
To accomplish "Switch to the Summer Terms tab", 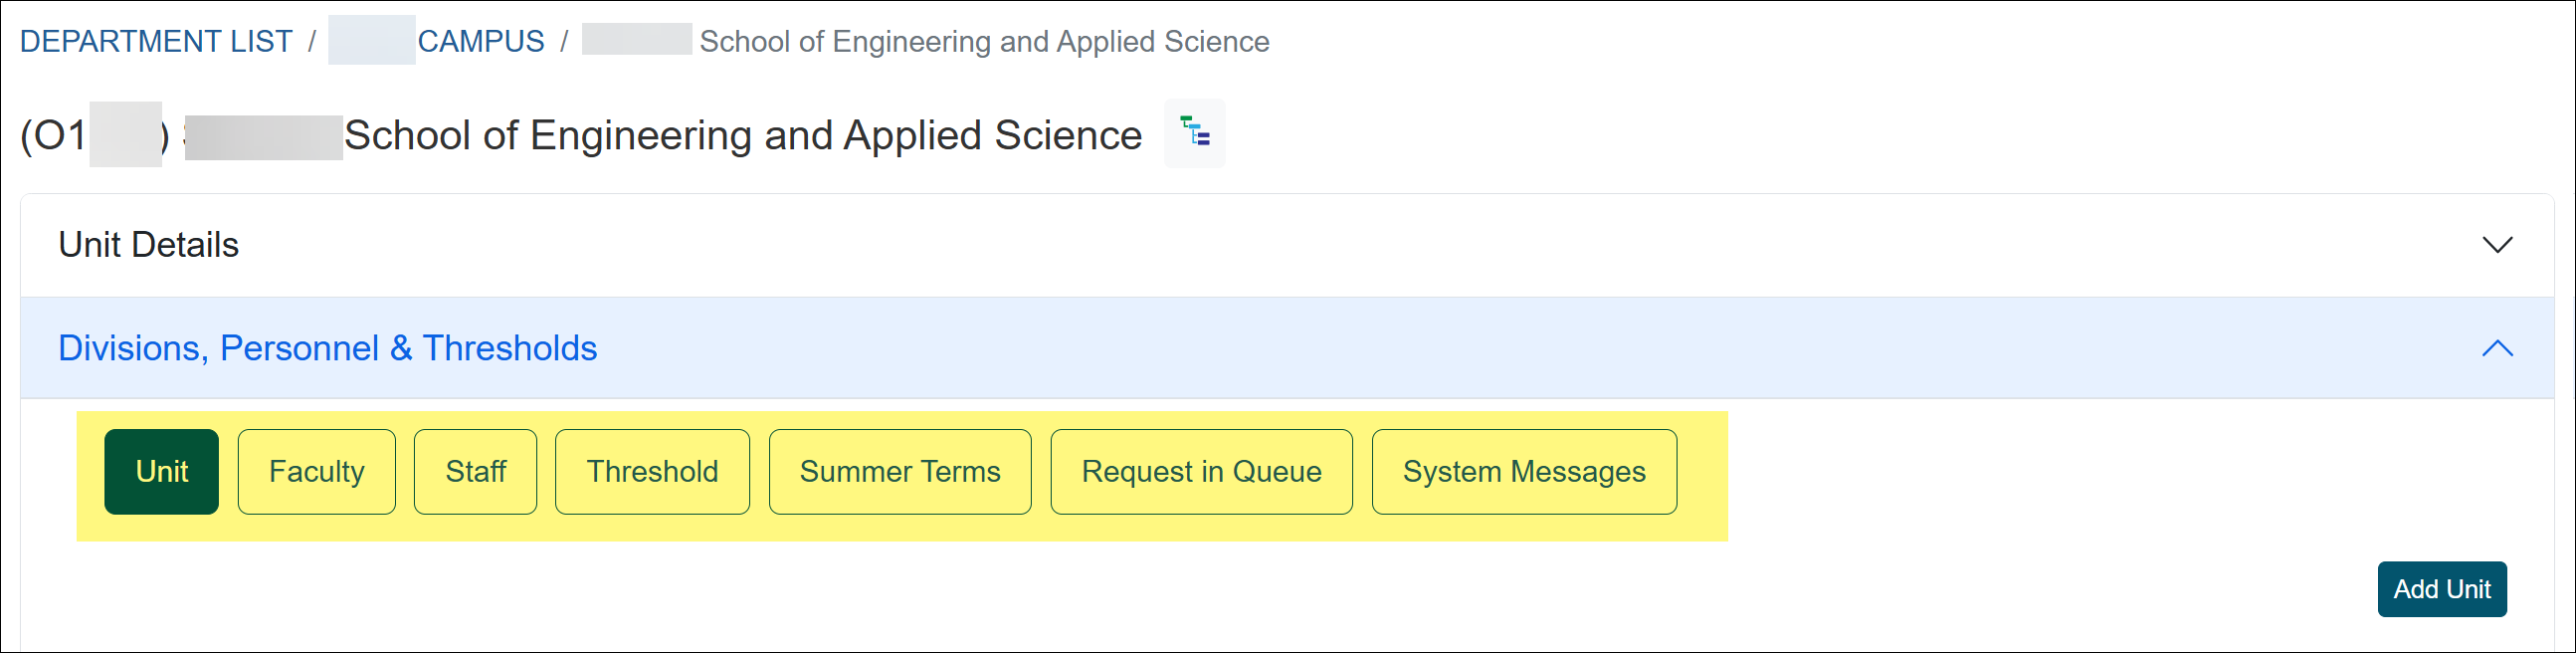I will [899, 471].
